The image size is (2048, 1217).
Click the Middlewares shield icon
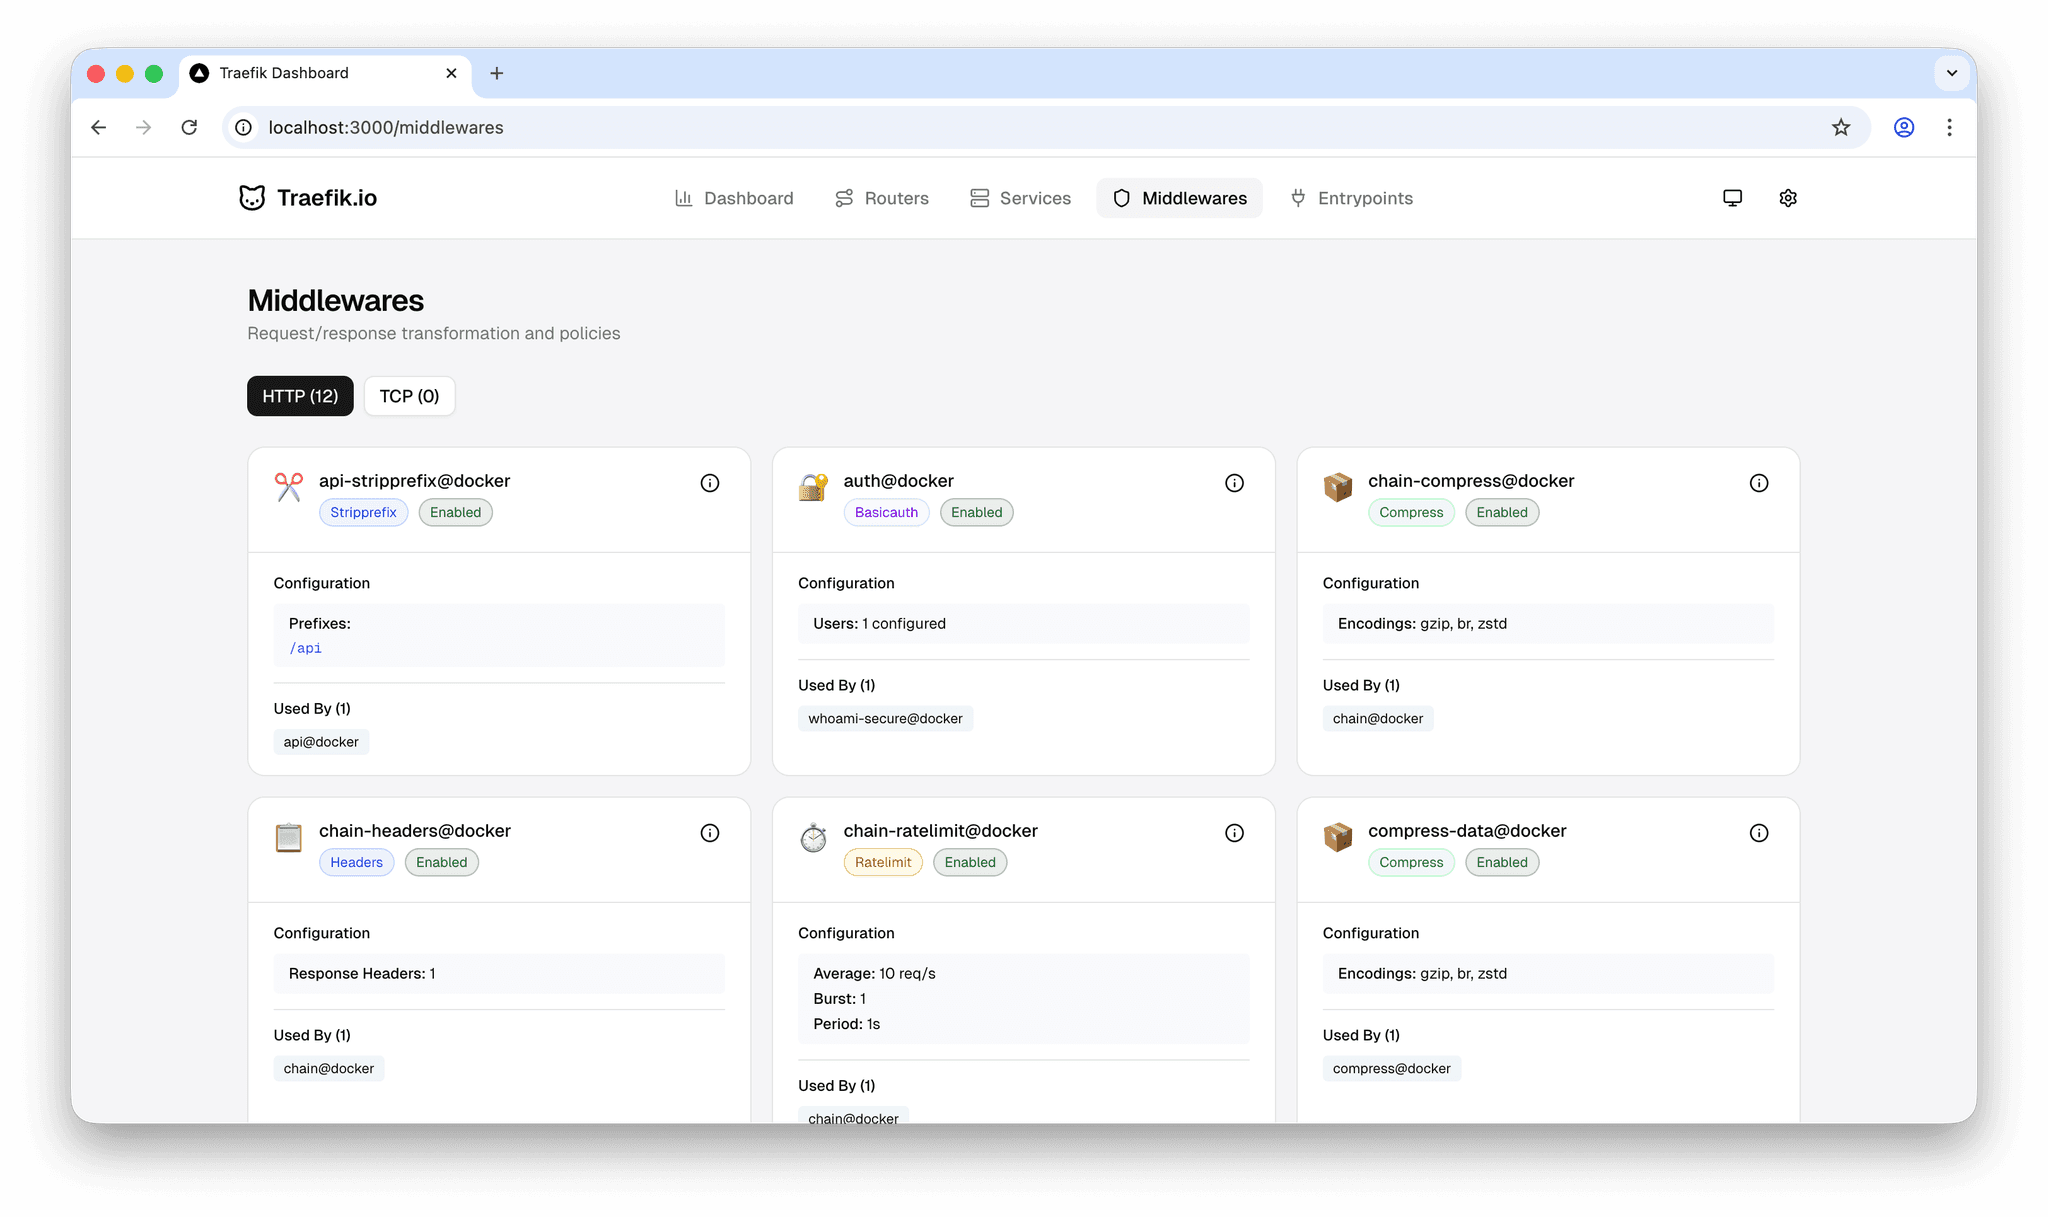[x=1122, y=197]
